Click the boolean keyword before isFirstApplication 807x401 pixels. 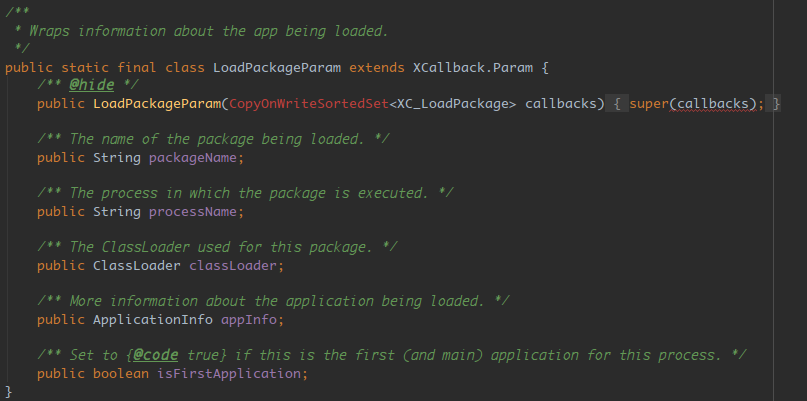(121, 374)
